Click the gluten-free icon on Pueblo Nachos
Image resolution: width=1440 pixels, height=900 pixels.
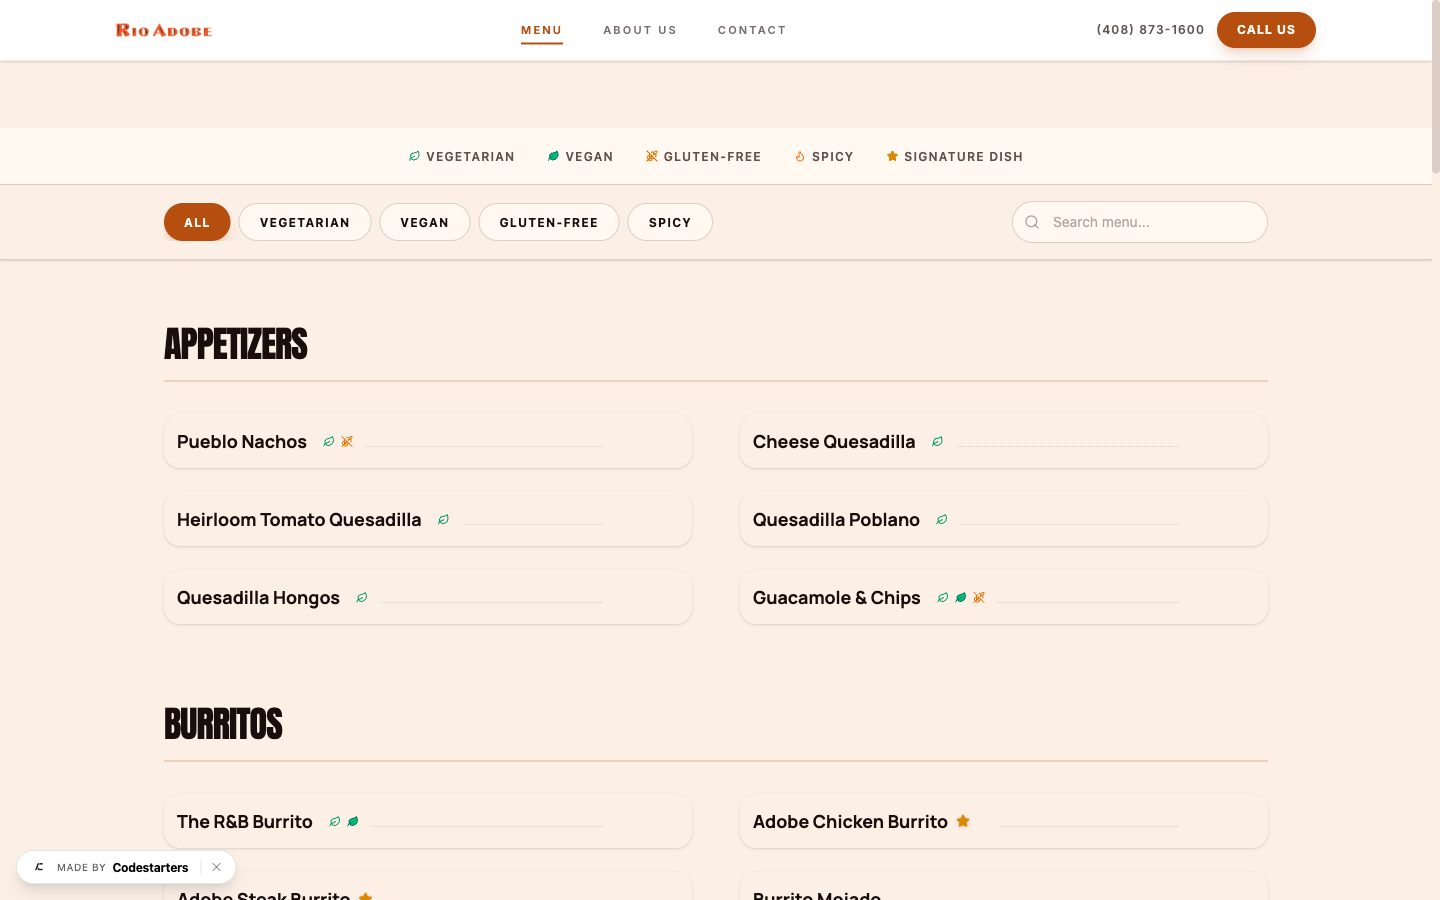pyautogui.click(x=347, y=441)
